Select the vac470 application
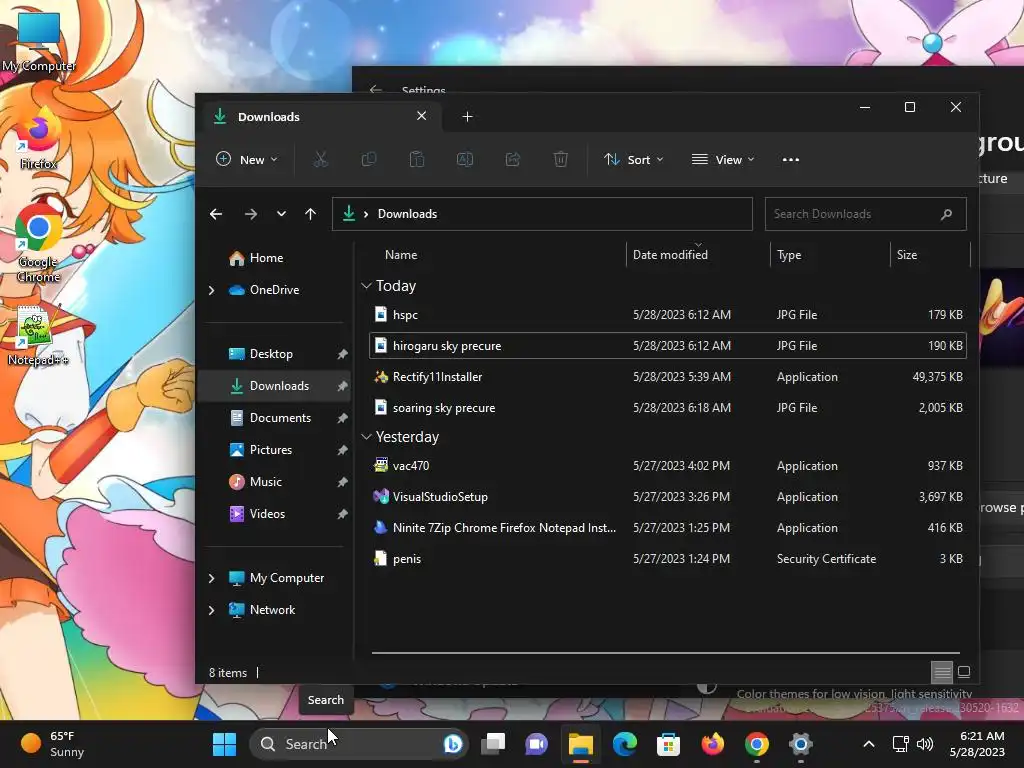Viewport: 1024px width, 768px height. [667, 466]
